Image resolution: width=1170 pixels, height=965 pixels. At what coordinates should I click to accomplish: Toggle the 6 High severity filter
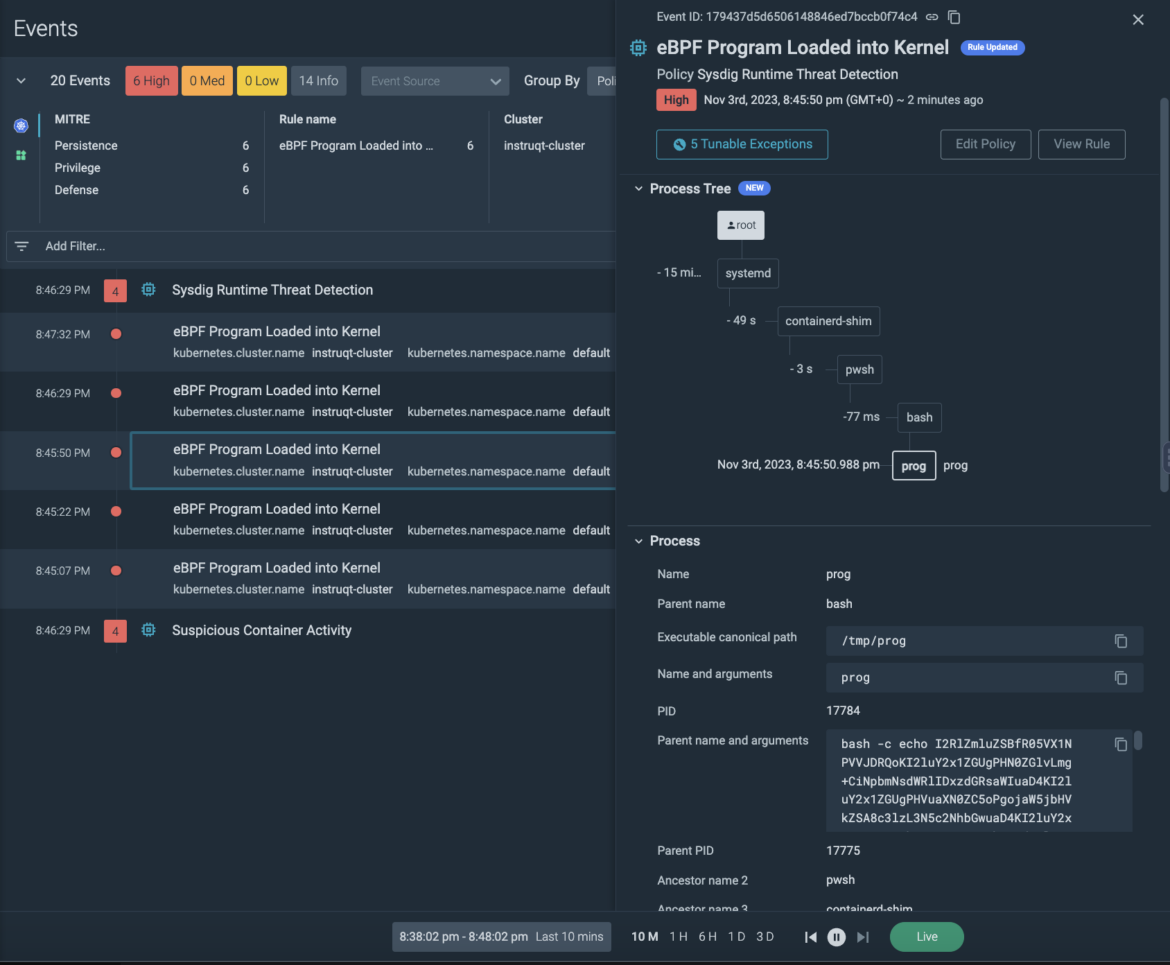[151, 81]
